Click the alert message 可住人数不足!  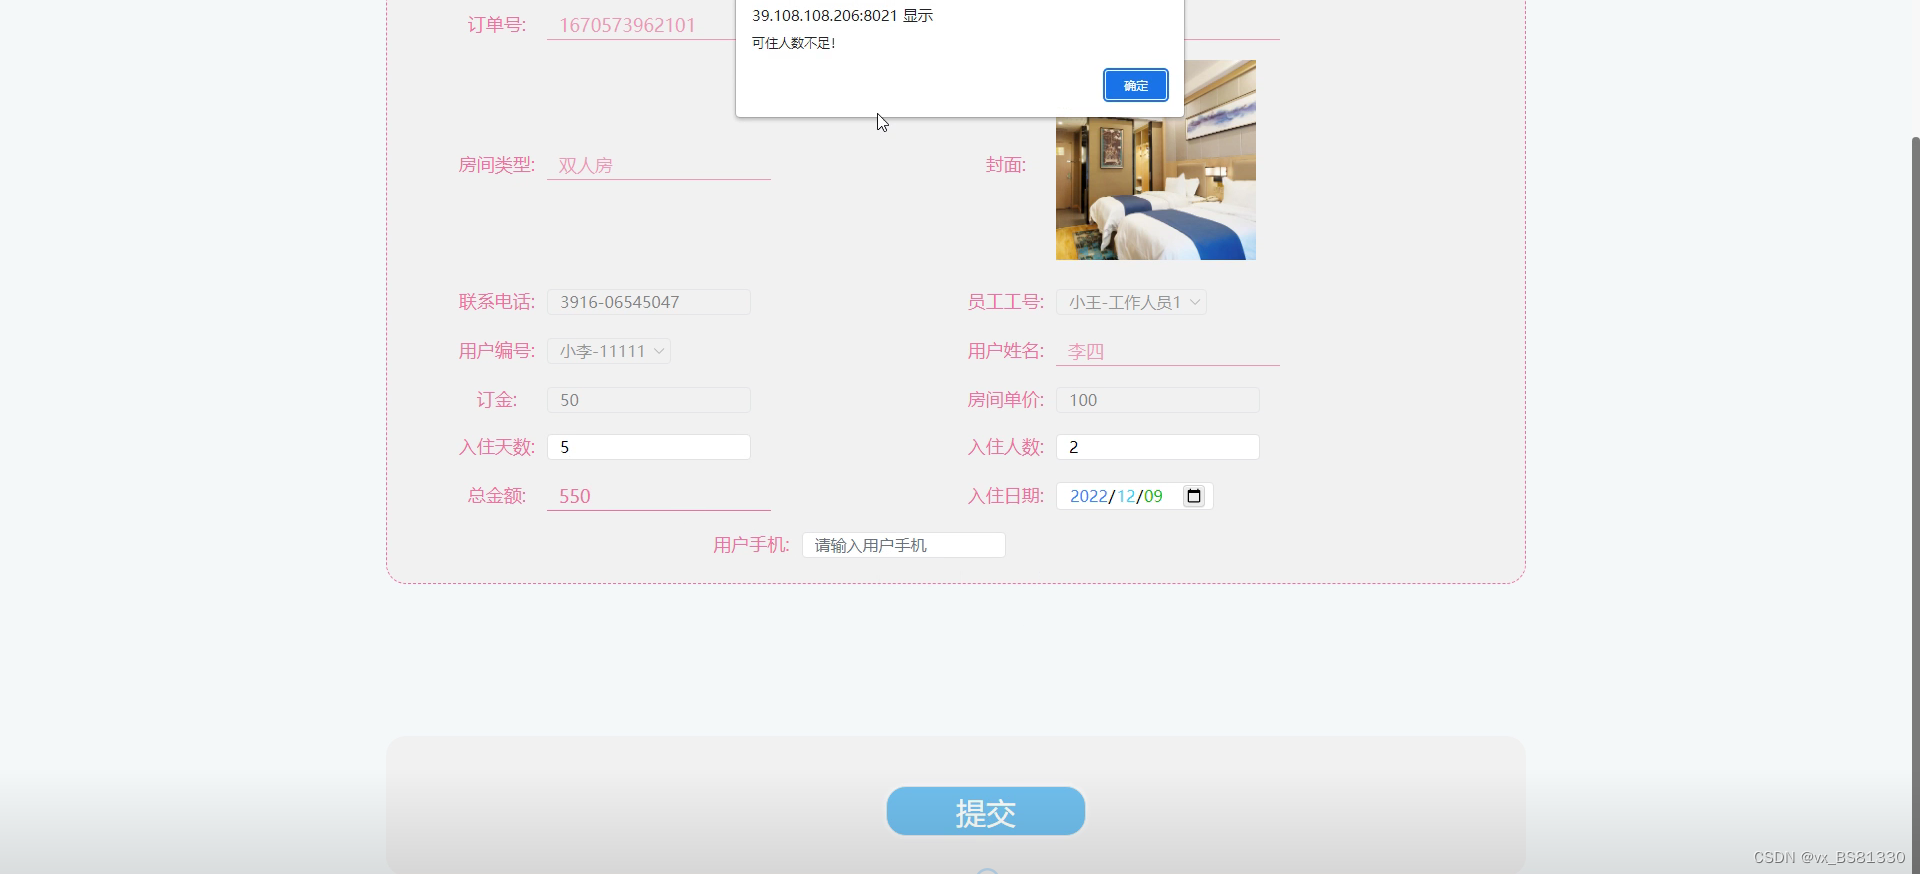(793, 43)
